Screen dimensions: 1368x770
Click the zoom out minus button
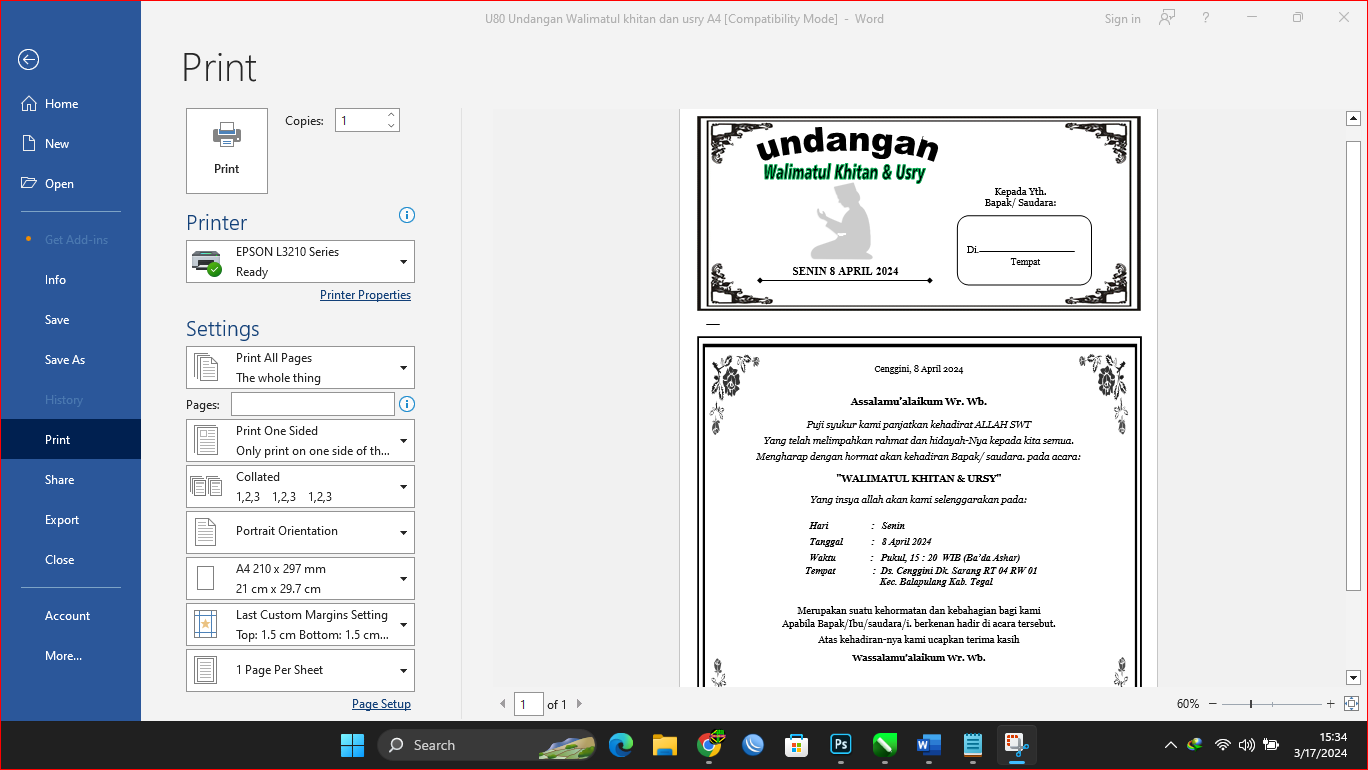1213,704
